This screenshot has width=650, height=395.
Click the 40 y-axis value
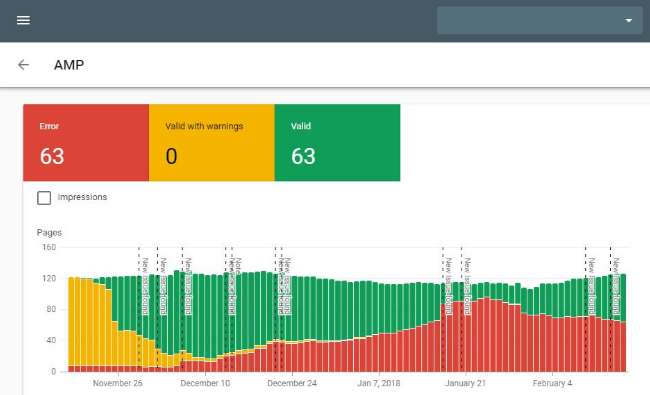coord(51,340)
